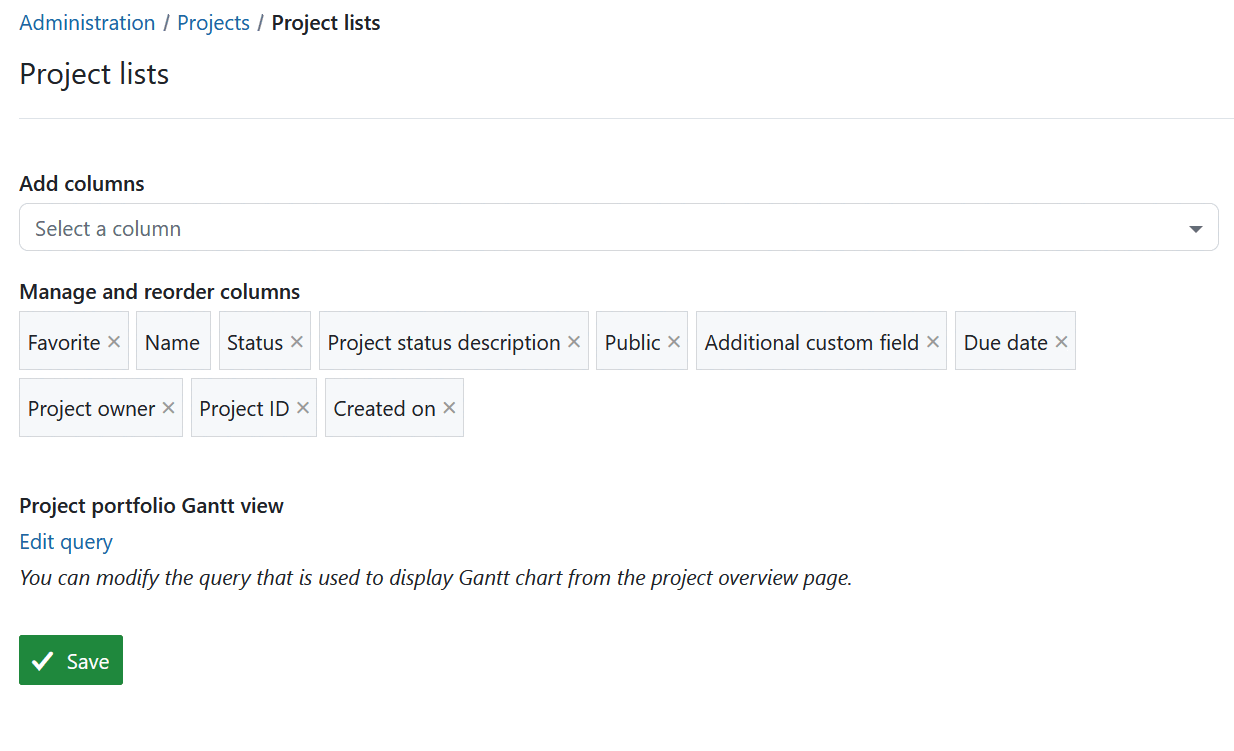Navigate to Administration via breadcrumb
This screenshot has height=751, width=1234.
click(87, 22)
